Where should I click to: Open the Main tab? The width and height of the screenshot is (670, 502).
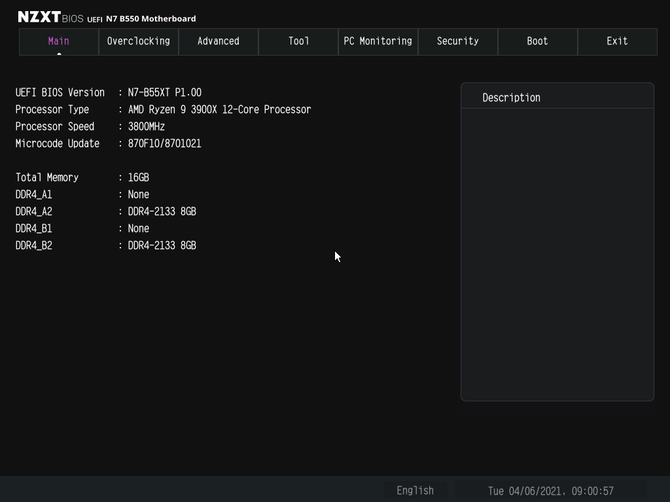pos(59,41)
